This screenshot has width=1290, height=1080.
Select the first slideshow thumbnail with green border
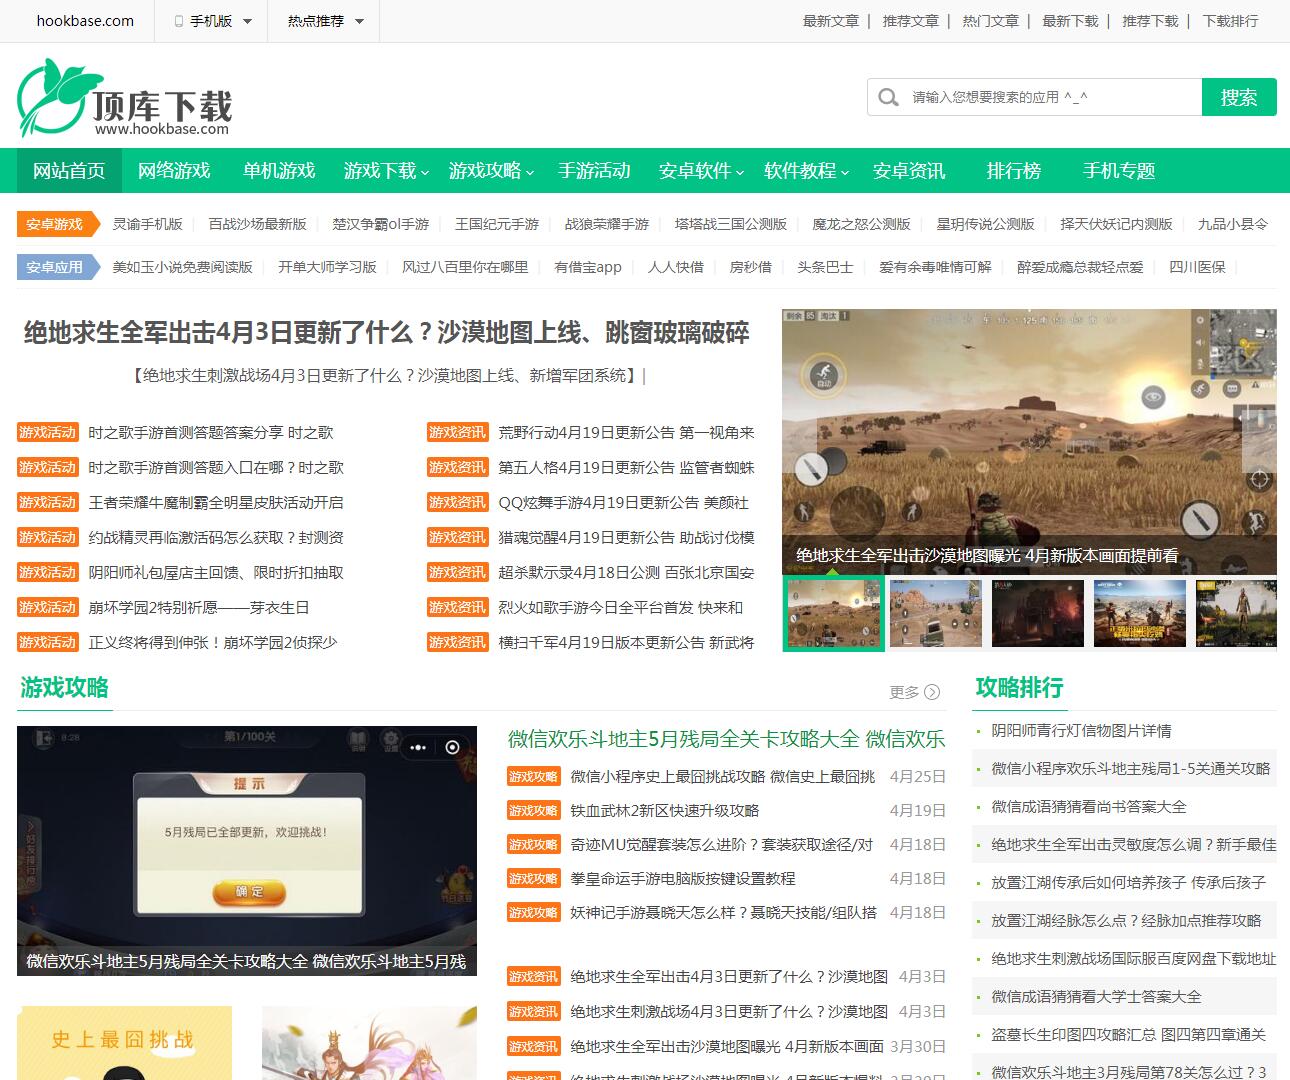point(834,614)
